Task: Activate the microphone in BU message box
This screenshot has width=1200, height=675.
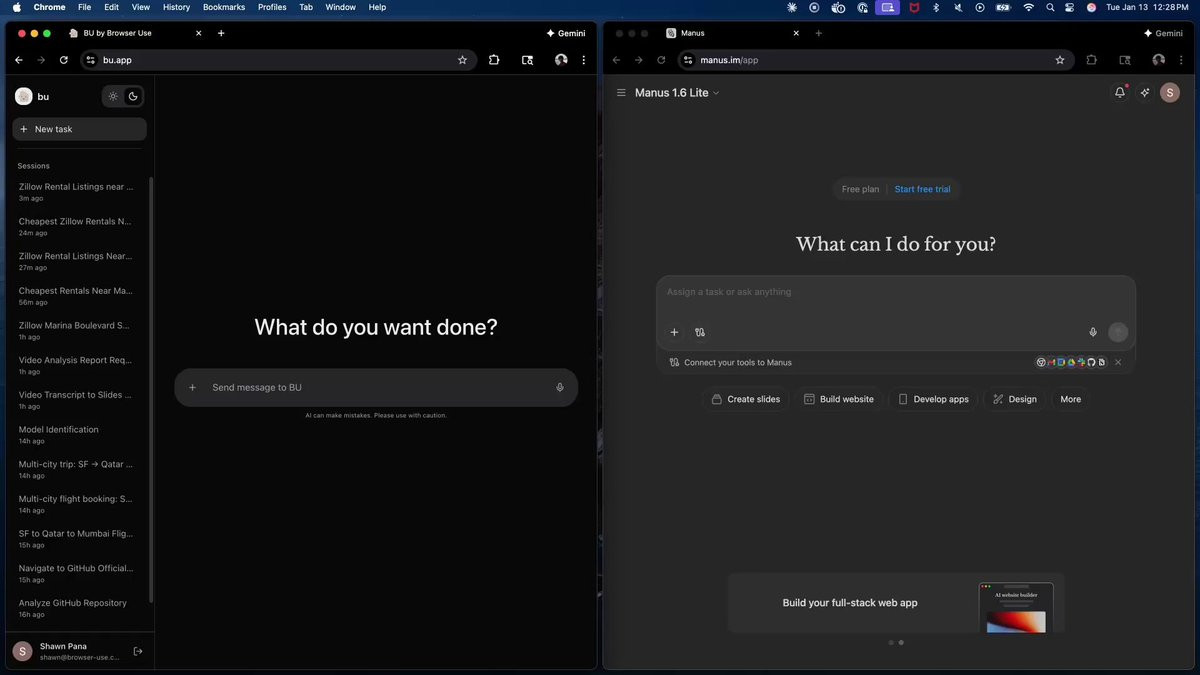Action: pos(560,387)
